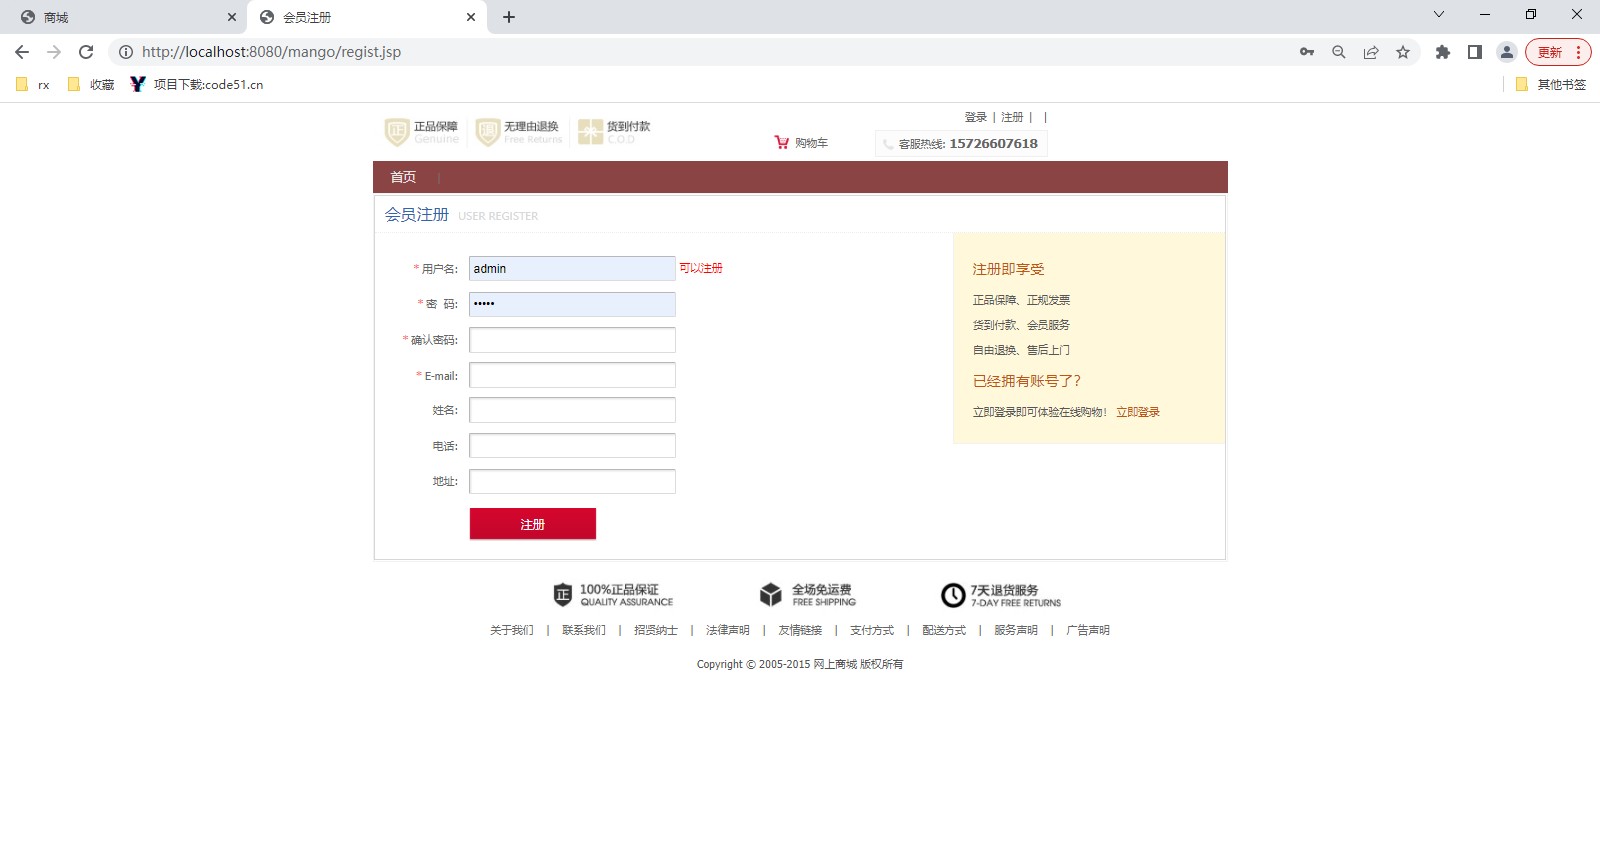This screenshot has height=852, width=1600.
Task: Open the browser extensions puzzle icon
Action: [x=1442, y=52]
